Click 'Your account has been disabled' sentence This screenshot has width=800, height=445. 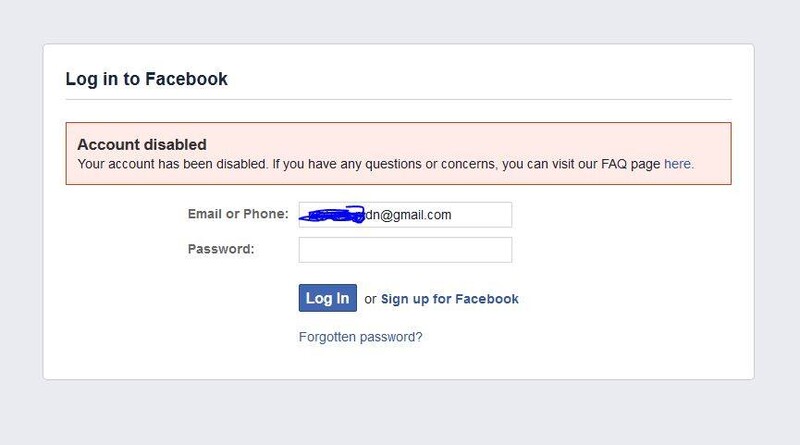(x=173, y=164)
